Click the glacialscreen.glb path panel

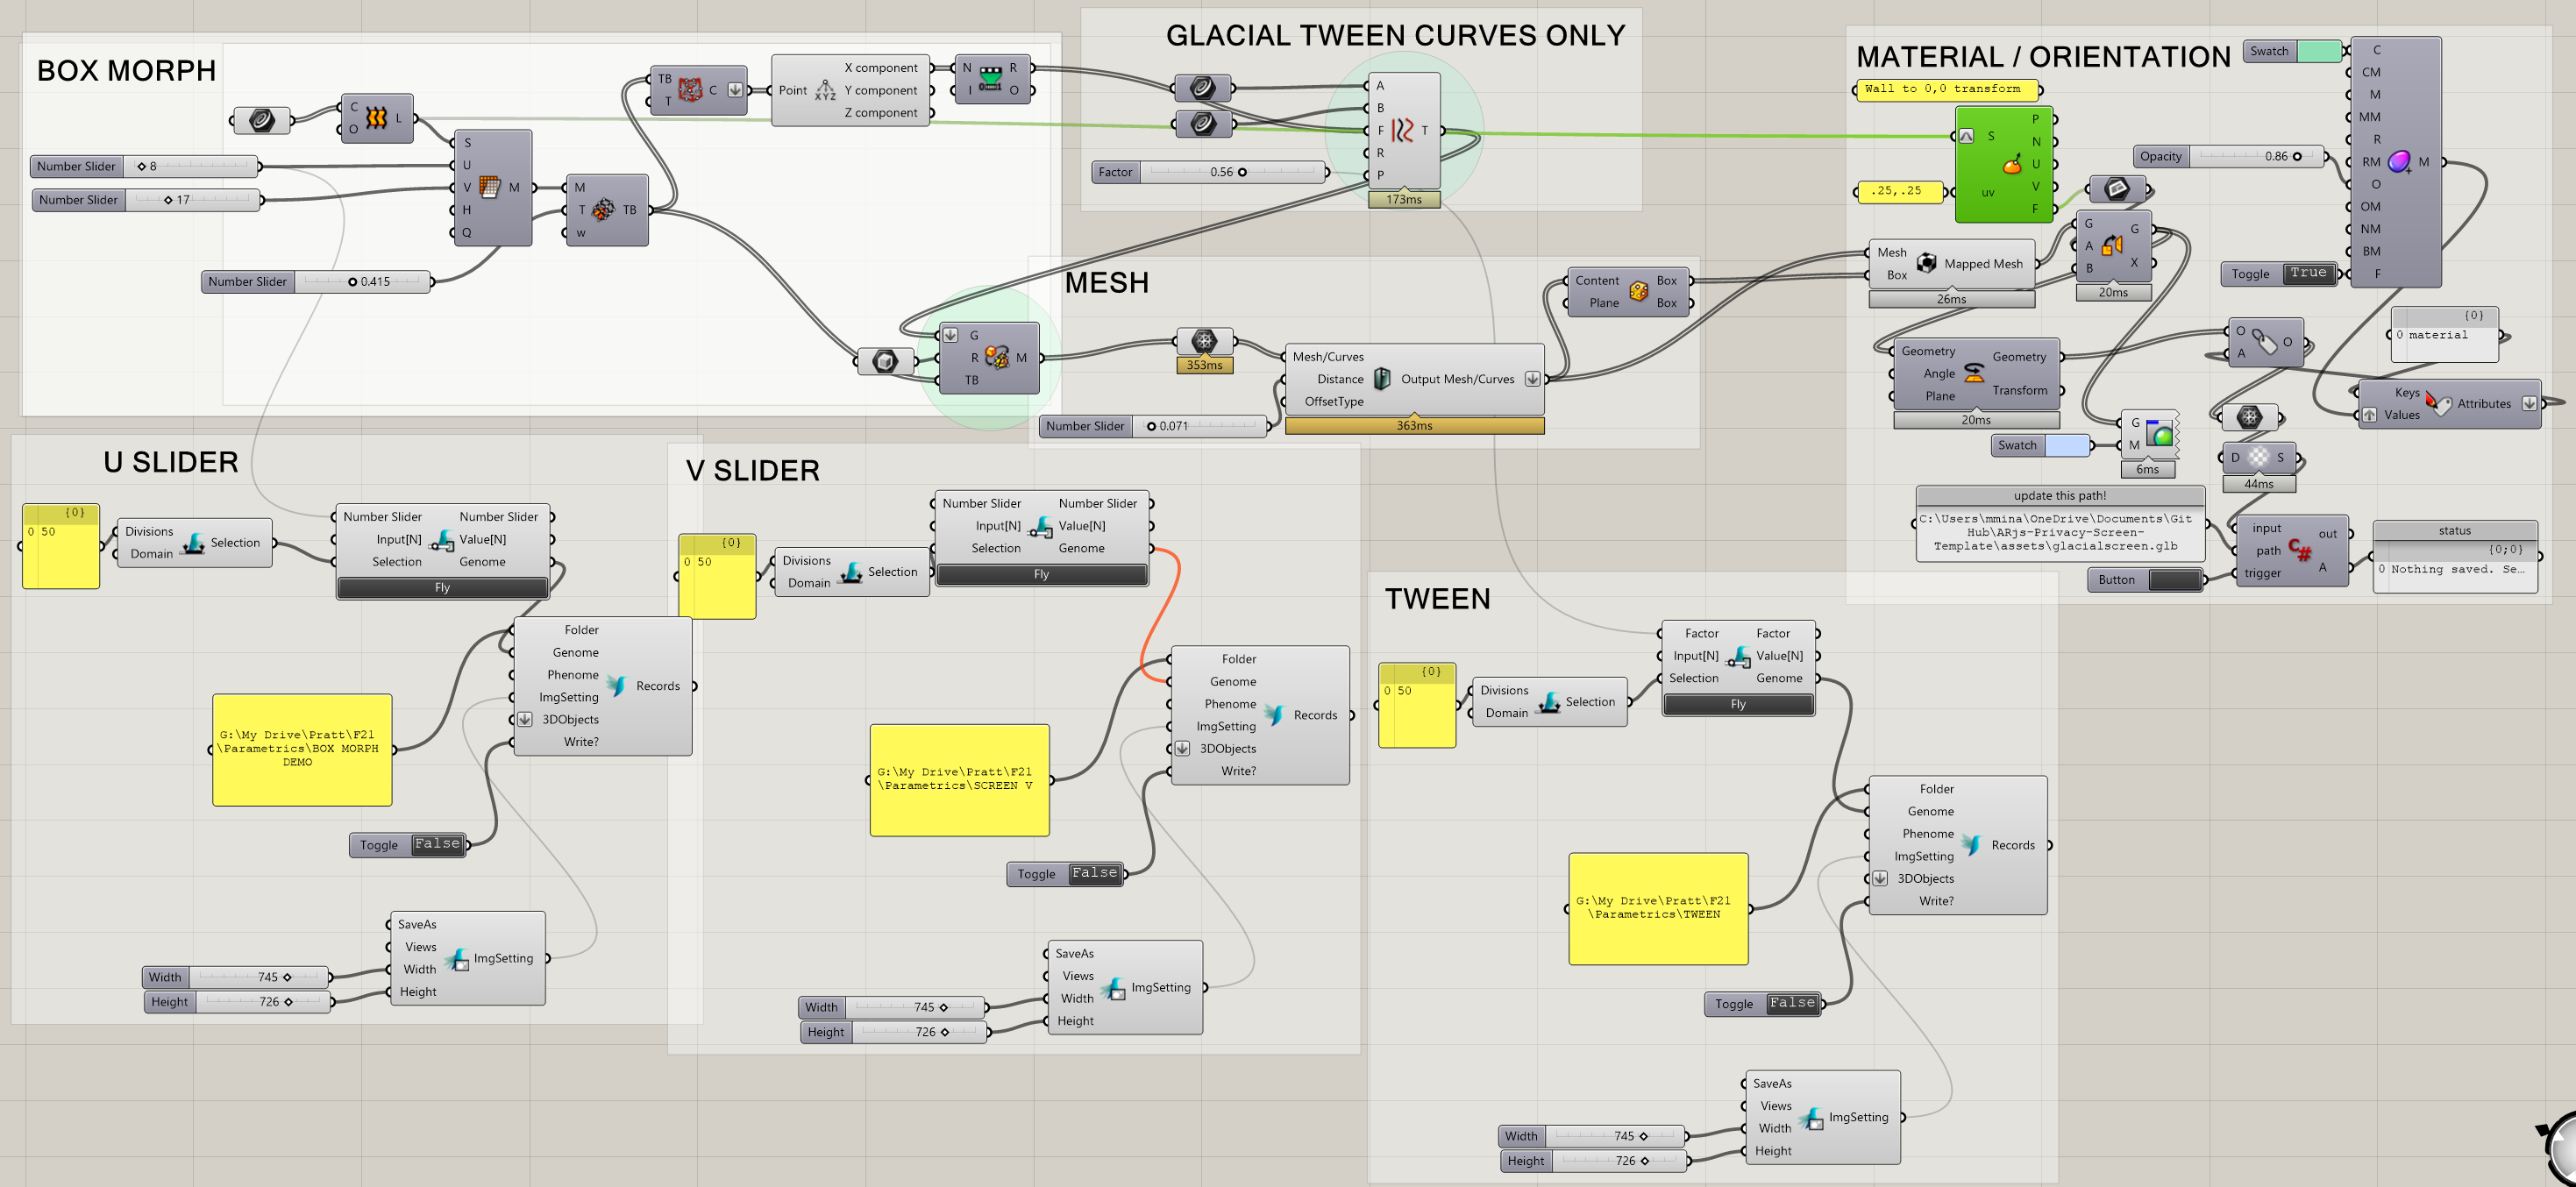coord(2059,532)
